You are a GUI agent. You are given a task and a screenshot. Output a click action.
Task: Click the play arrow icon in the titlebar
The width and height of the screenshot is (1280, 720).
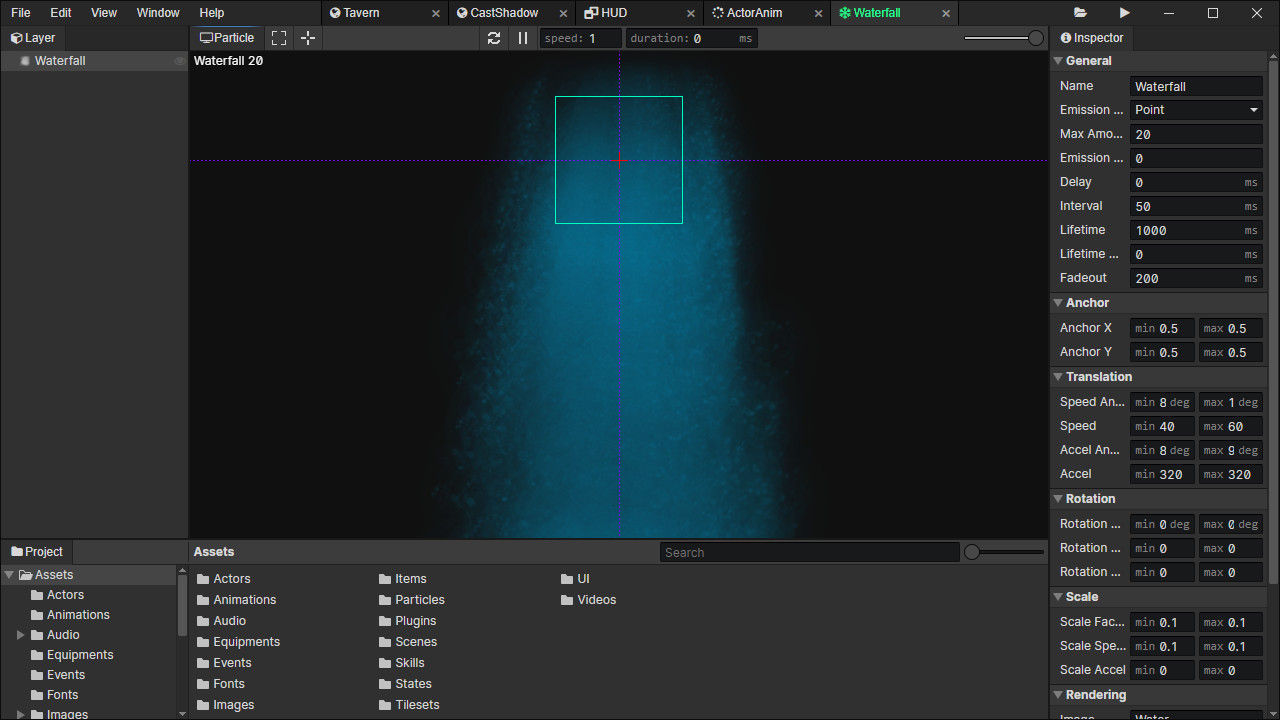1124,13
